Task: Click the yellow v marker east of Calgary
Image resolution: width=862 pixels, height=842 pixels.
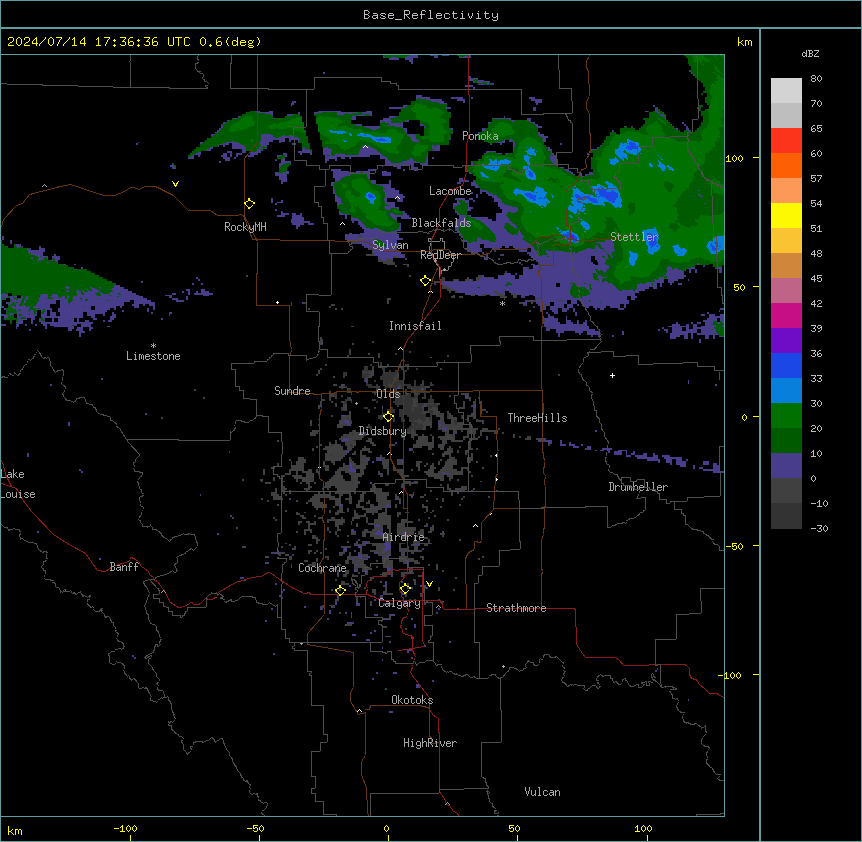Action: 429,584
